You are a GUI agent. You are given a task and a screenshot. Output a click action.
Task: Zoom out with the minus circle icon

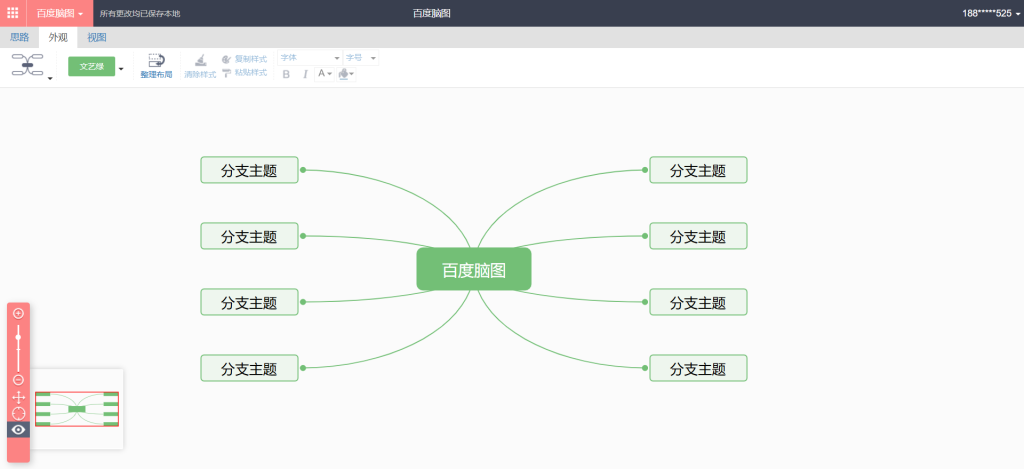pyautogui.click(x=18, y=380)
